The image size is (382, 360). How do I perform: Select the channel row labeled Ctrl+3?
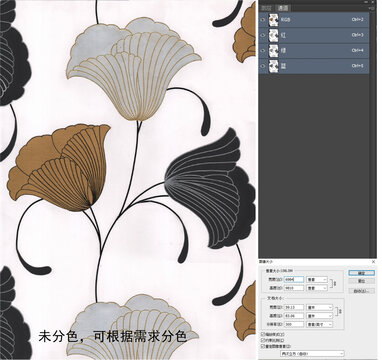click(314, 35)
